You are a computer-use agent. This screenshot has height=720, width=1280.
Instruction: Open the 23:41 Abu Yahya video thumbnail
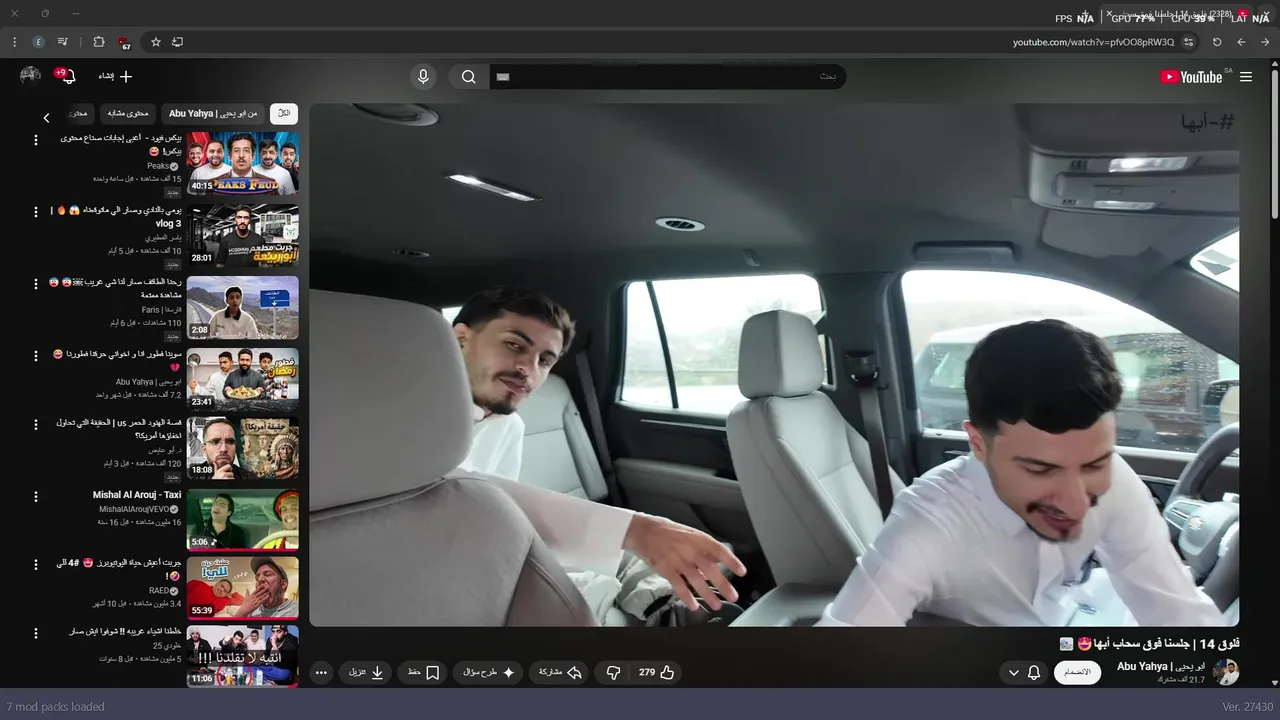[x=243, y=379]
